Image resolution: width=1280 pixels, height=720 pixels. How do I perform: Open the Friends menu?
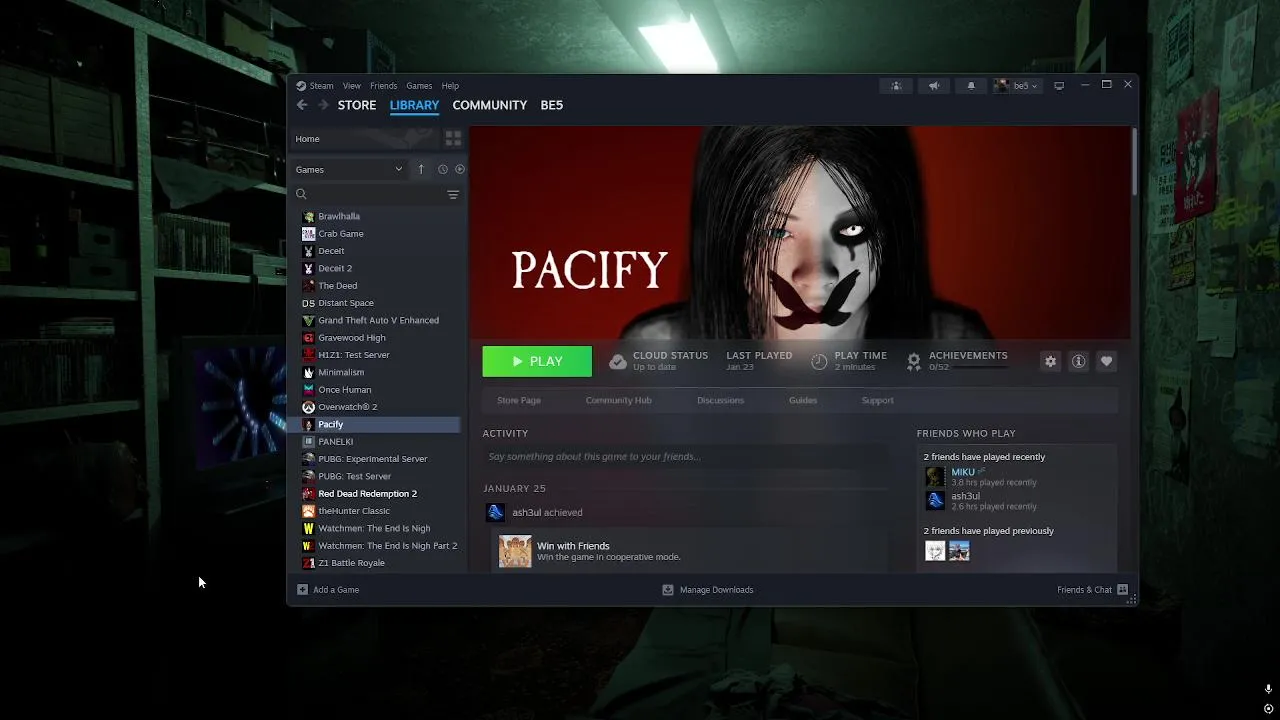tap(383, 86)
